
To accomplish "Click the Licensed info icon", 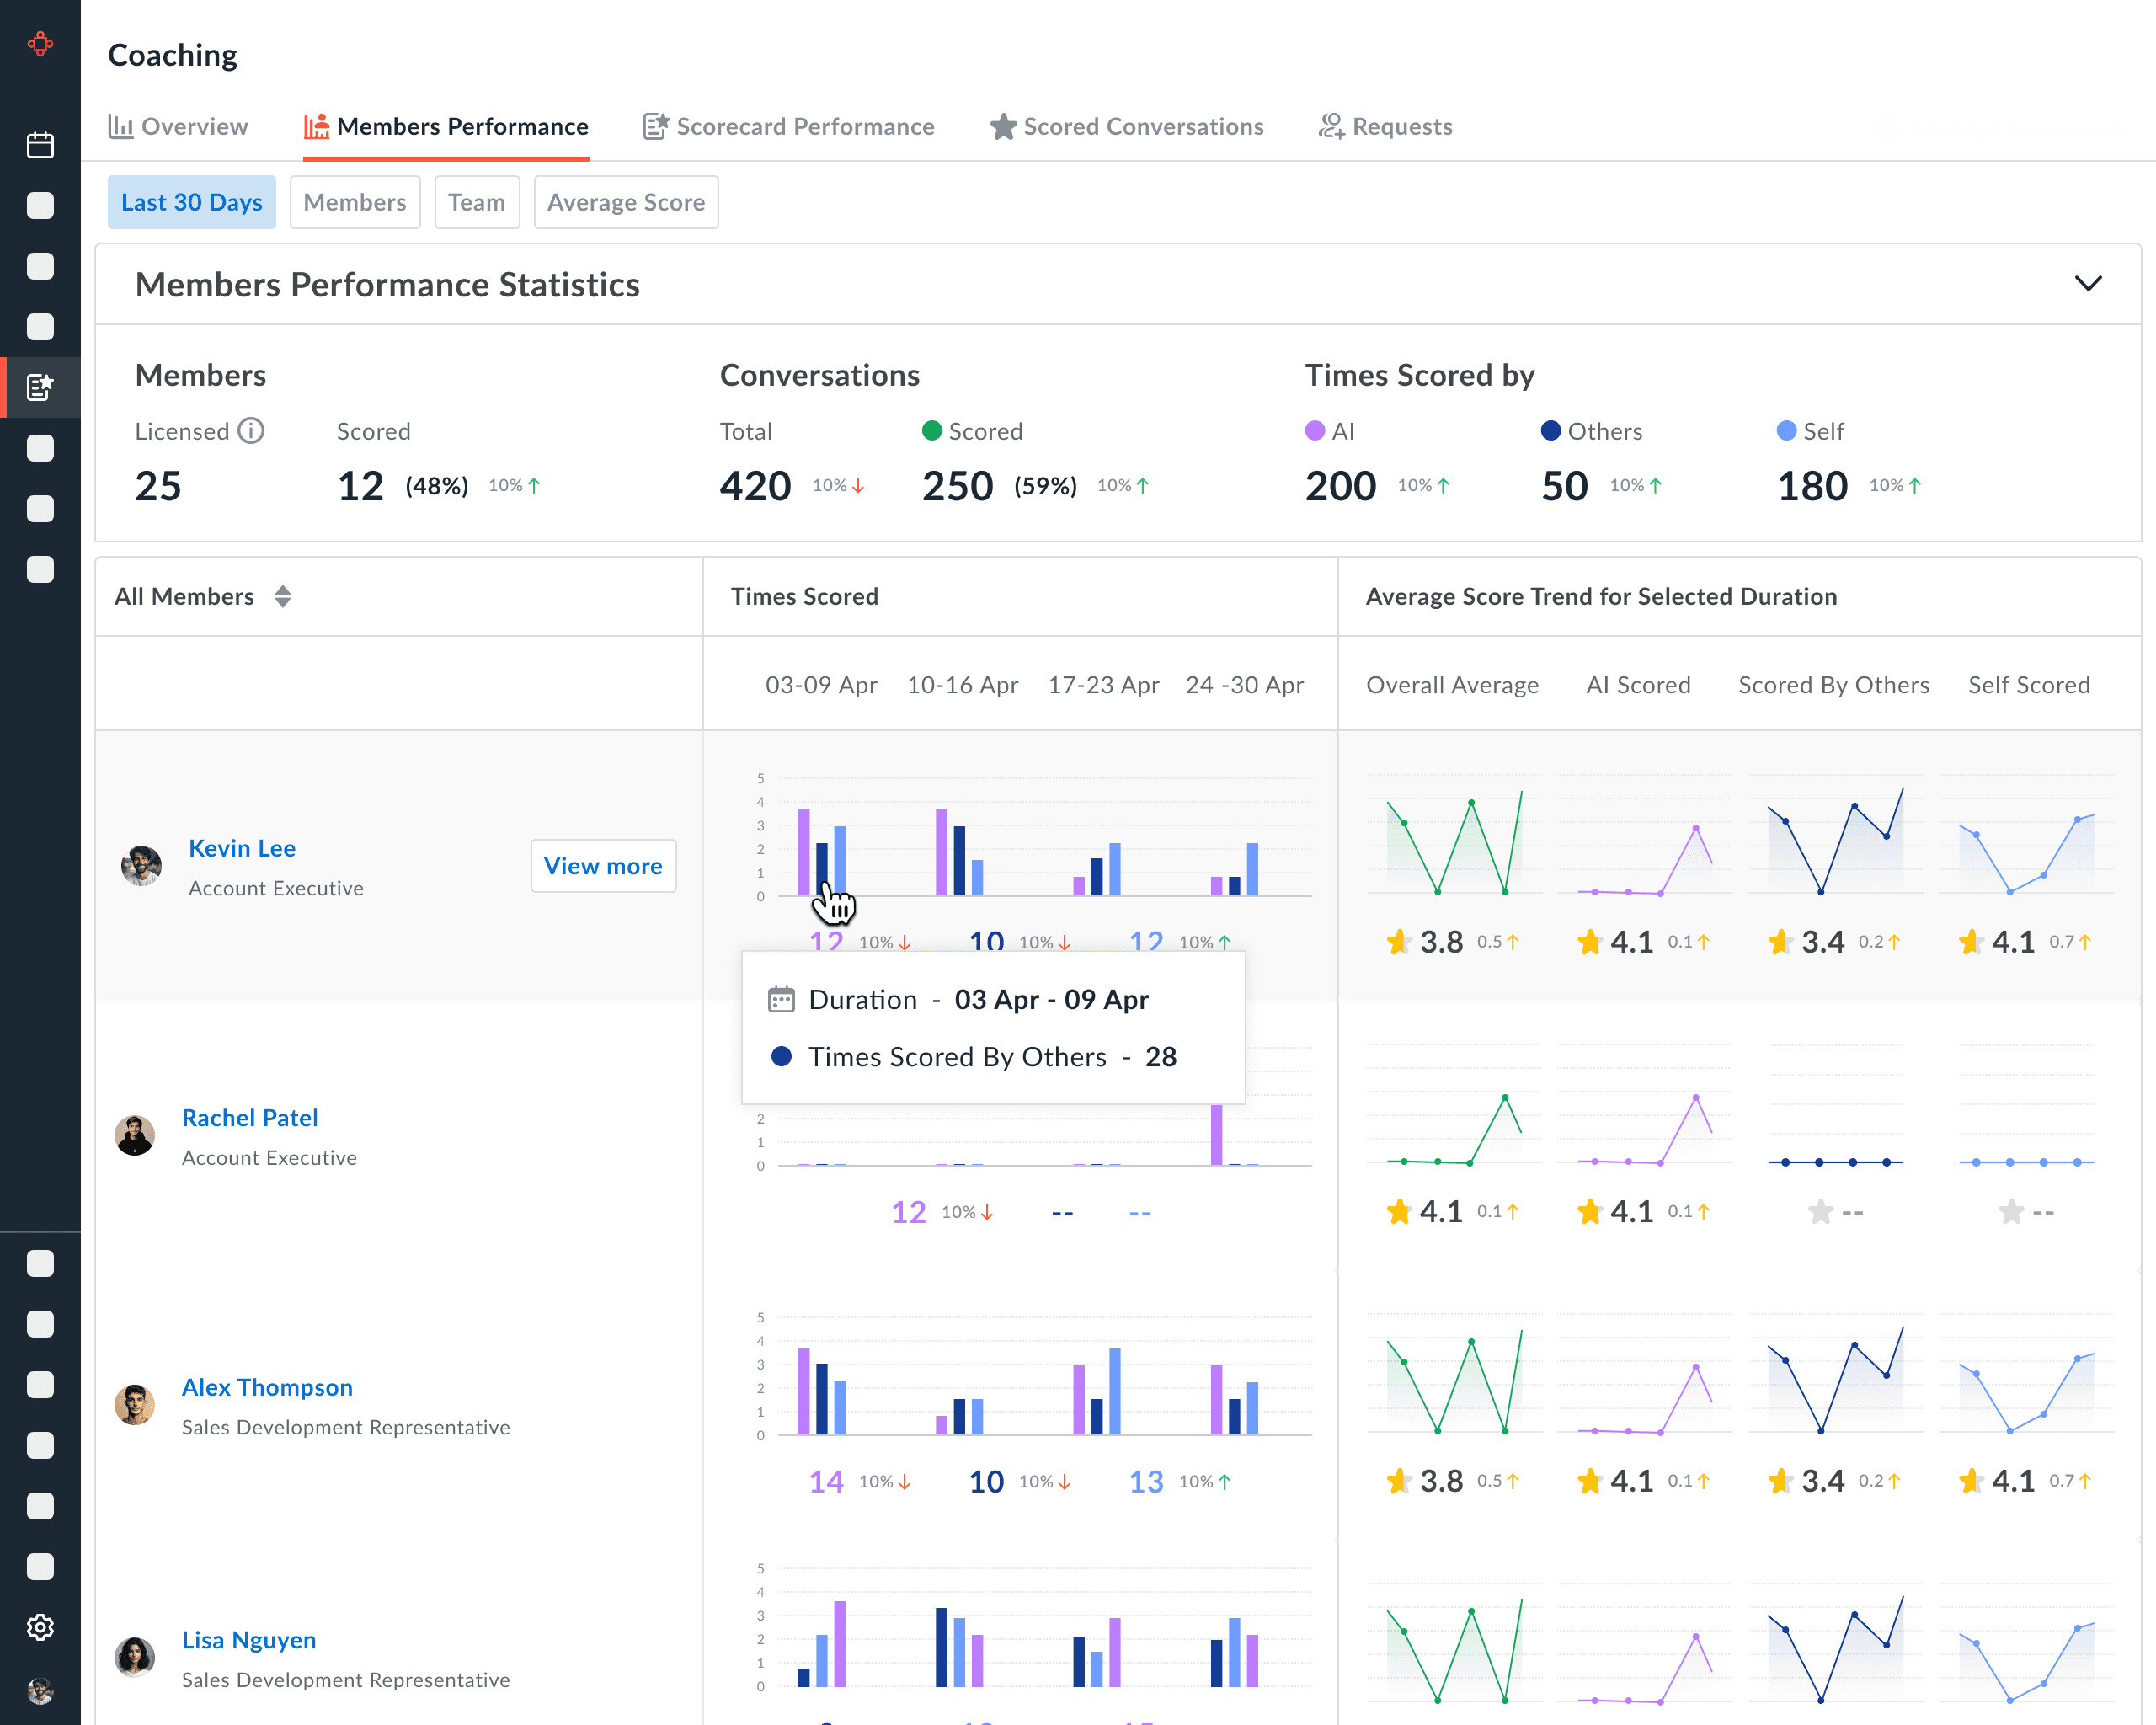I will 251,431.
